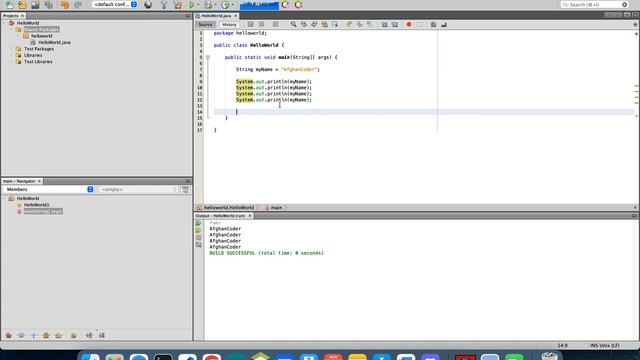Viewport: 640px width, 360px height.
Task: Click Find Next Occurrence icon
Action: 314,24
